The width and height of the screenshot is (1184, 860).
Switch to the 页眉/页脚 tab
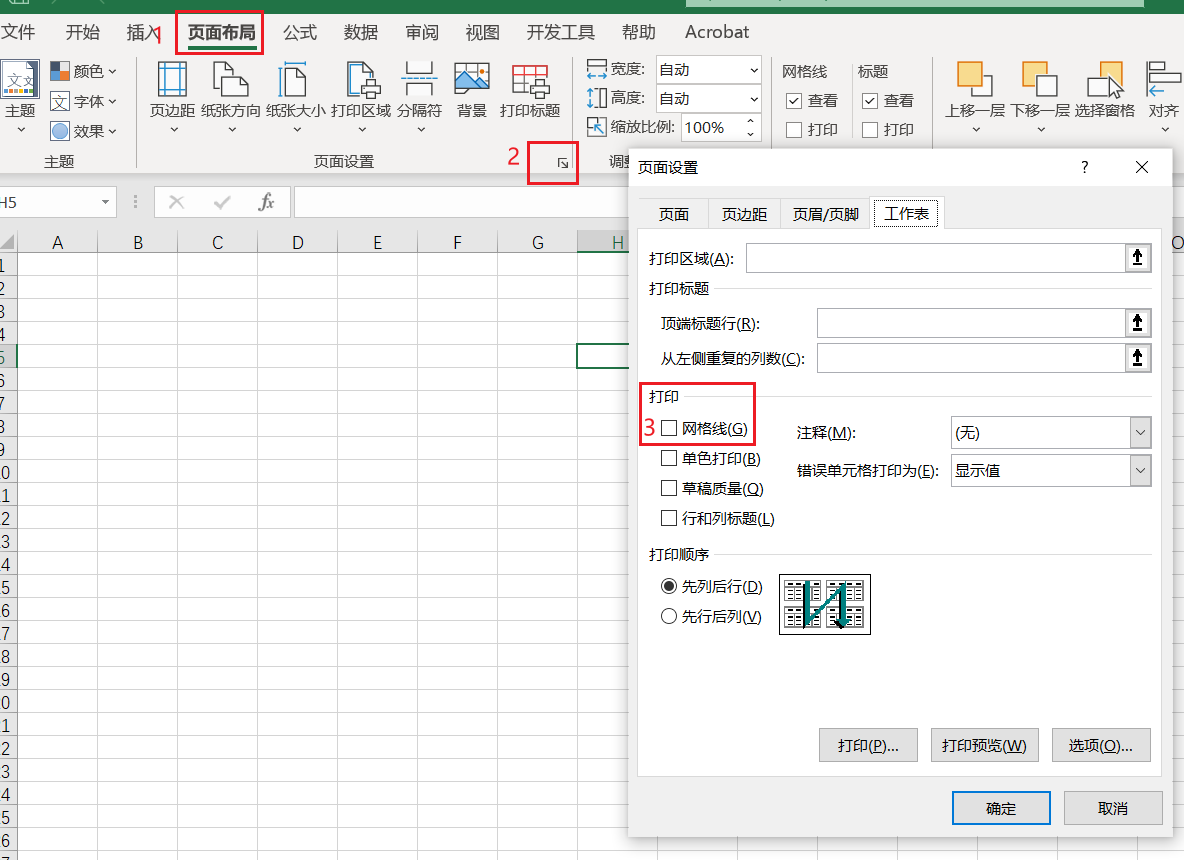pos(824,213)
